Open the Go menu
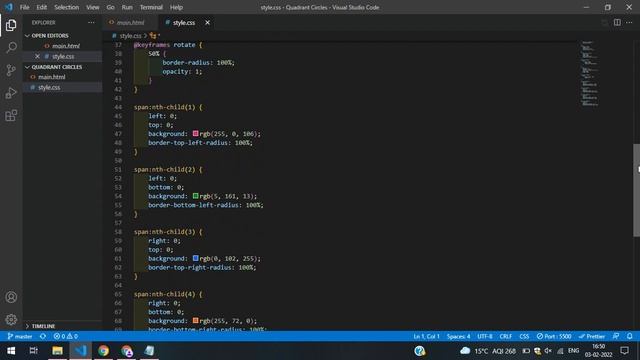This screenshot has width=640, height=360. (x=110, y=7)
